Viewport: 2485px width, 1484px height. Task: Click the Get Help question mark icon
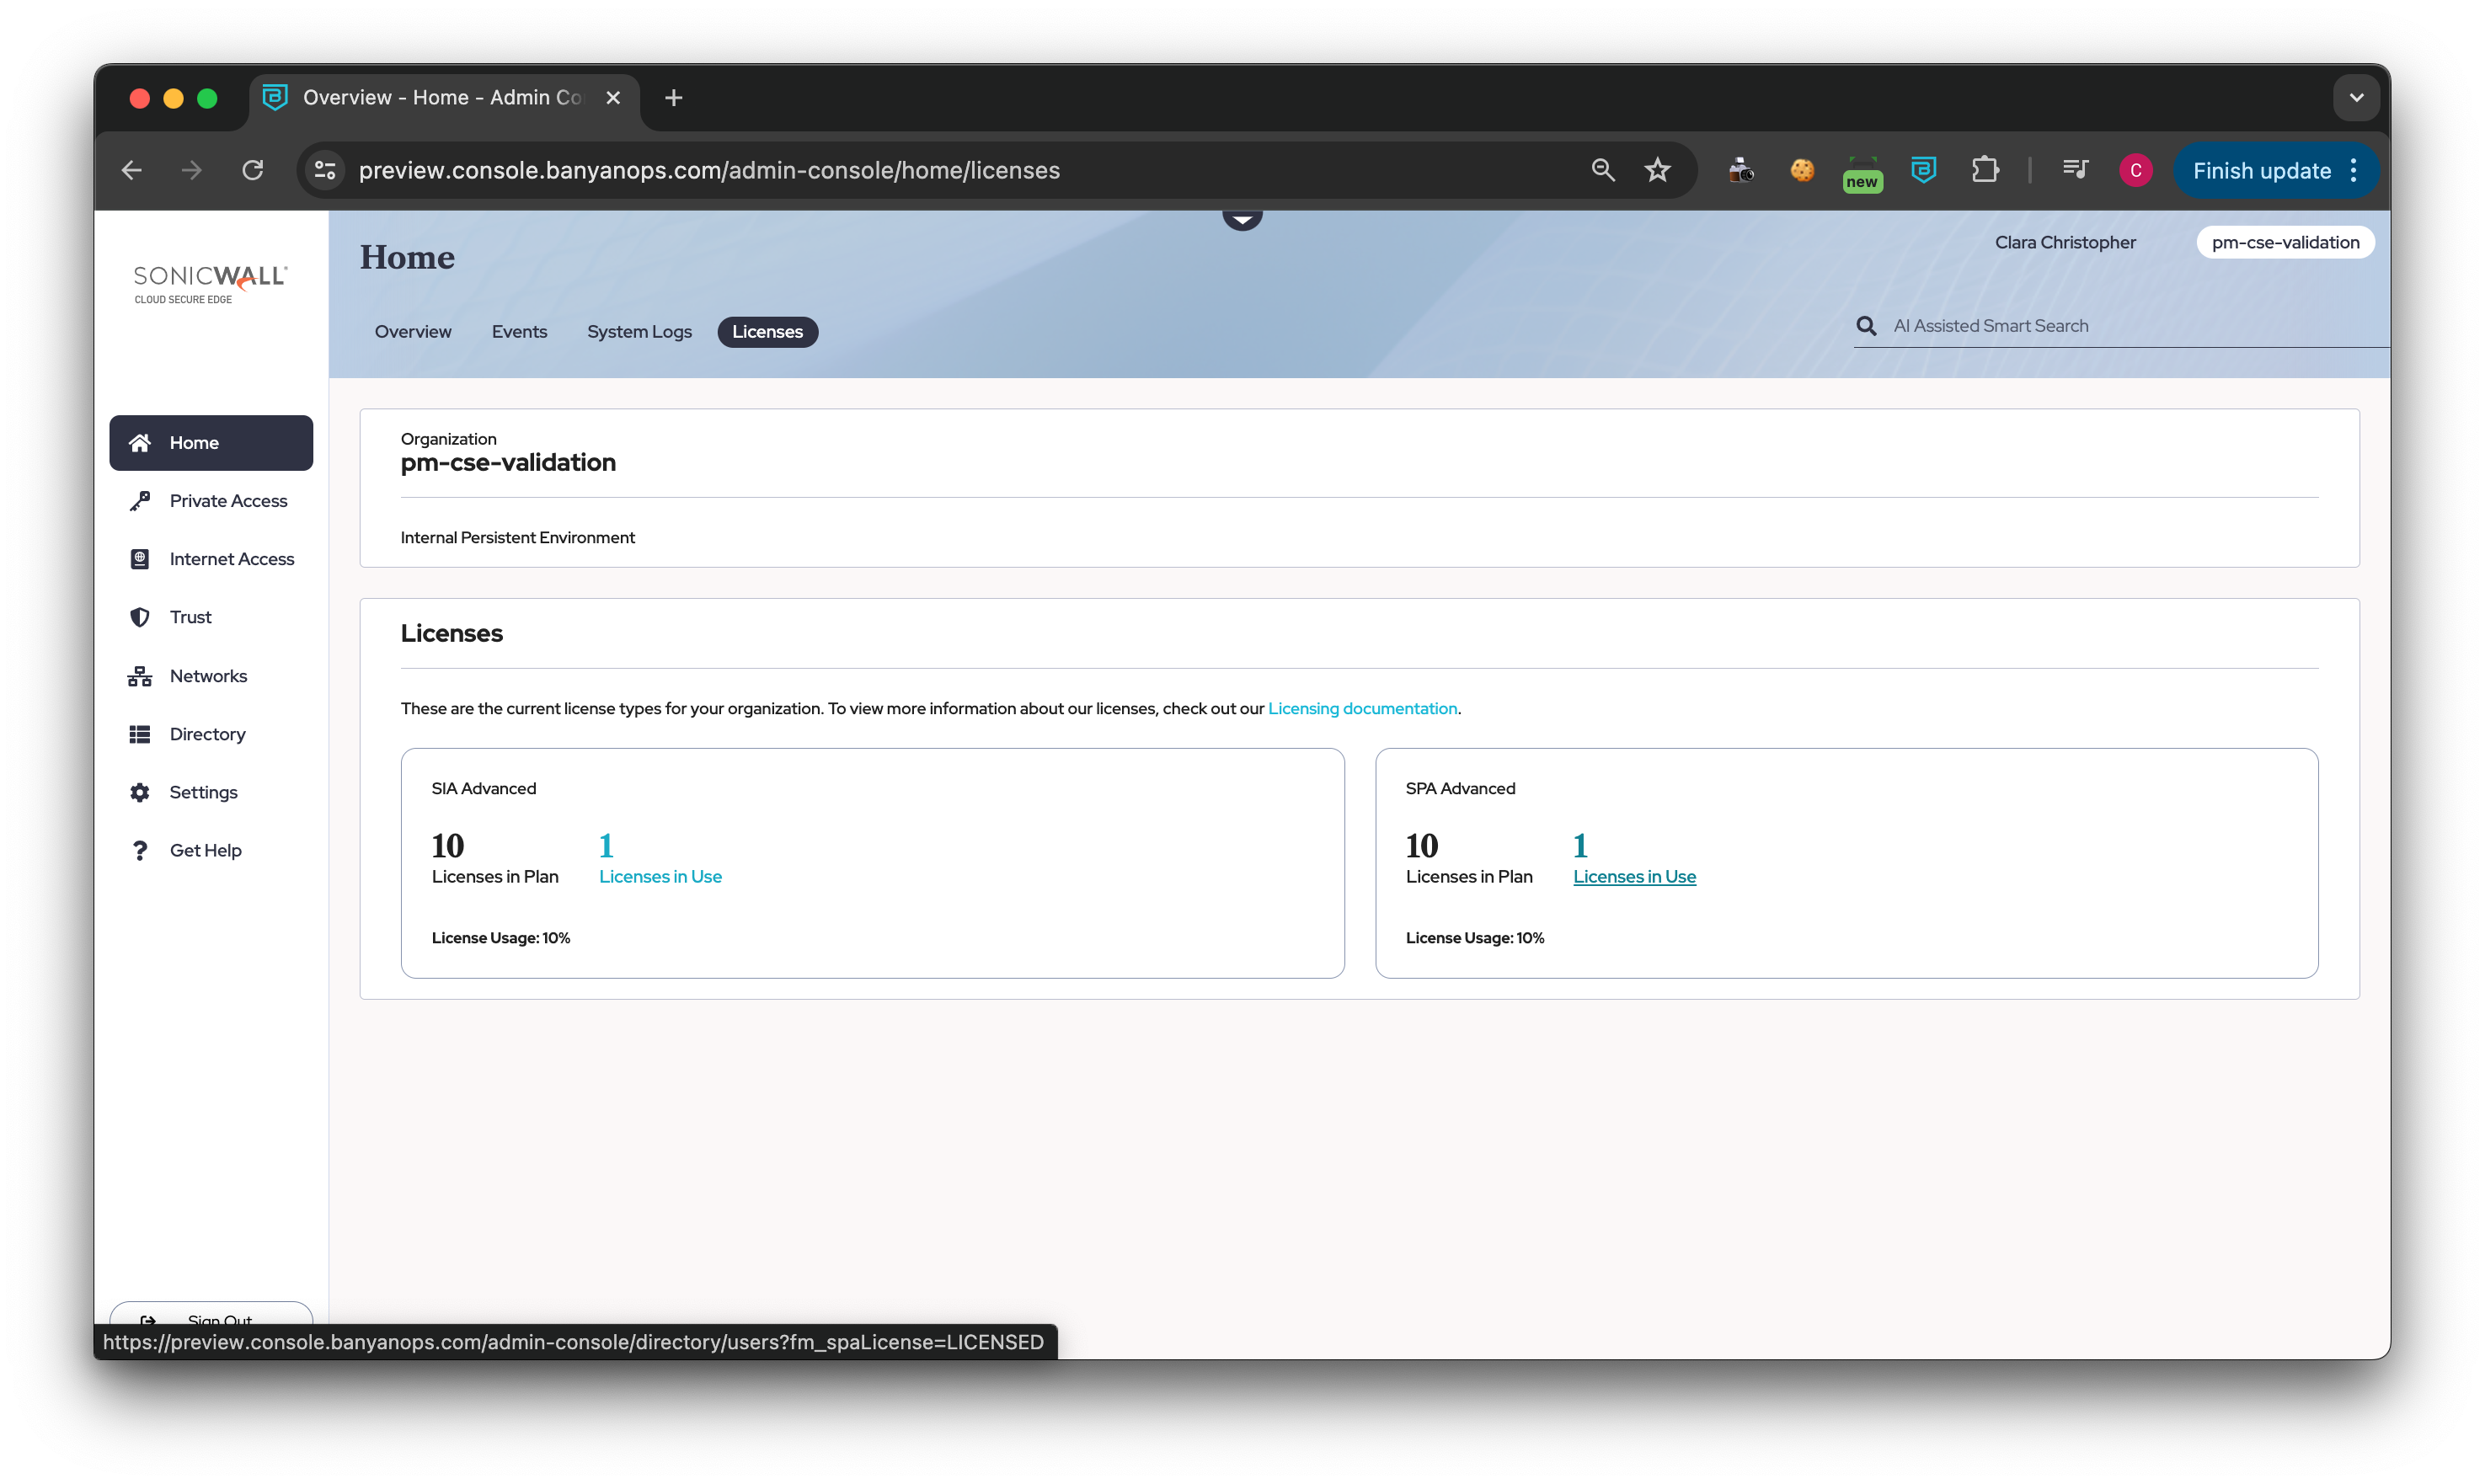click(x=140, y=850)
